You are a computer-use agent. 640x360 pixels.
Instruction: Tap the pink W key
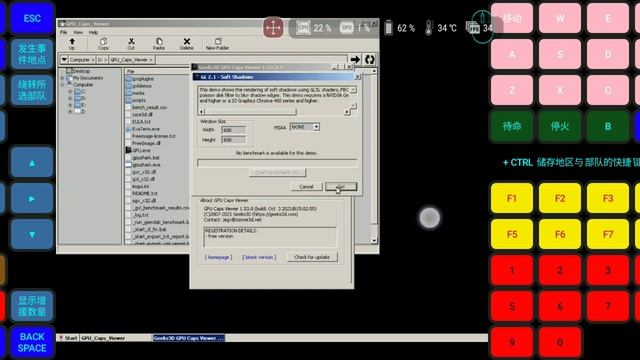click(560, 18)
